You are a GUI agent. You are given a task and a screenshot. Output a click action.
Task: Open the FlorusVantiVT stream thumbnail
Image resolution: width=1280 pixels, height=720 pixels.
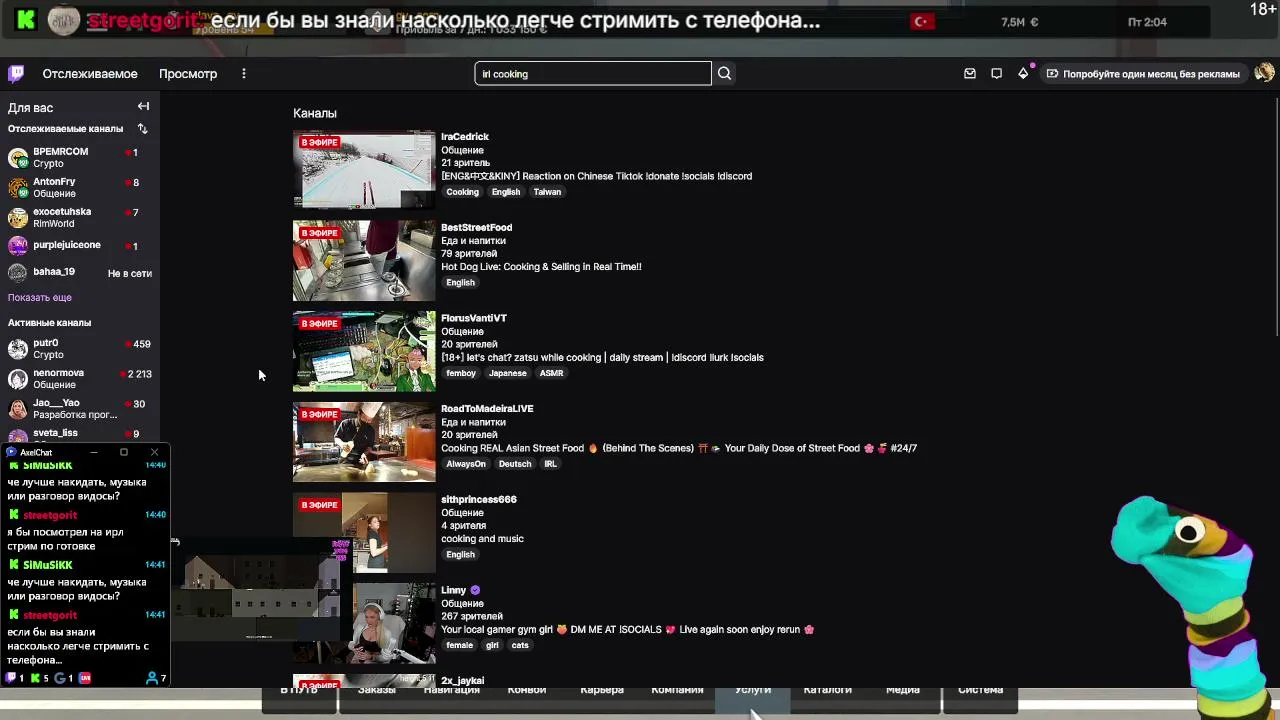click(364, 351)
